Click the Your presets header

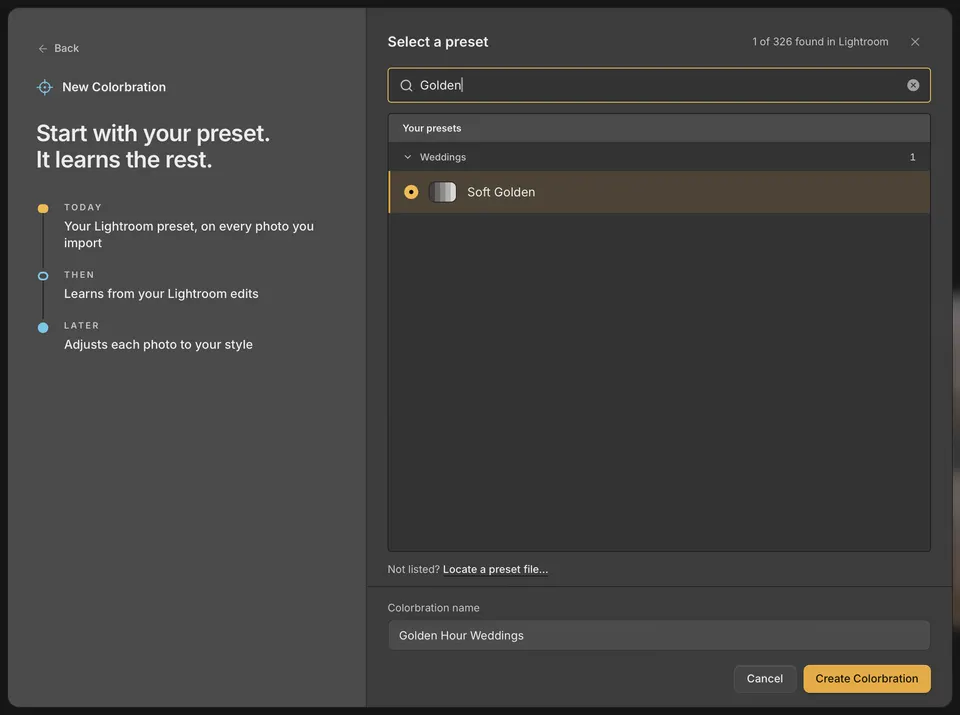point(659,128)
